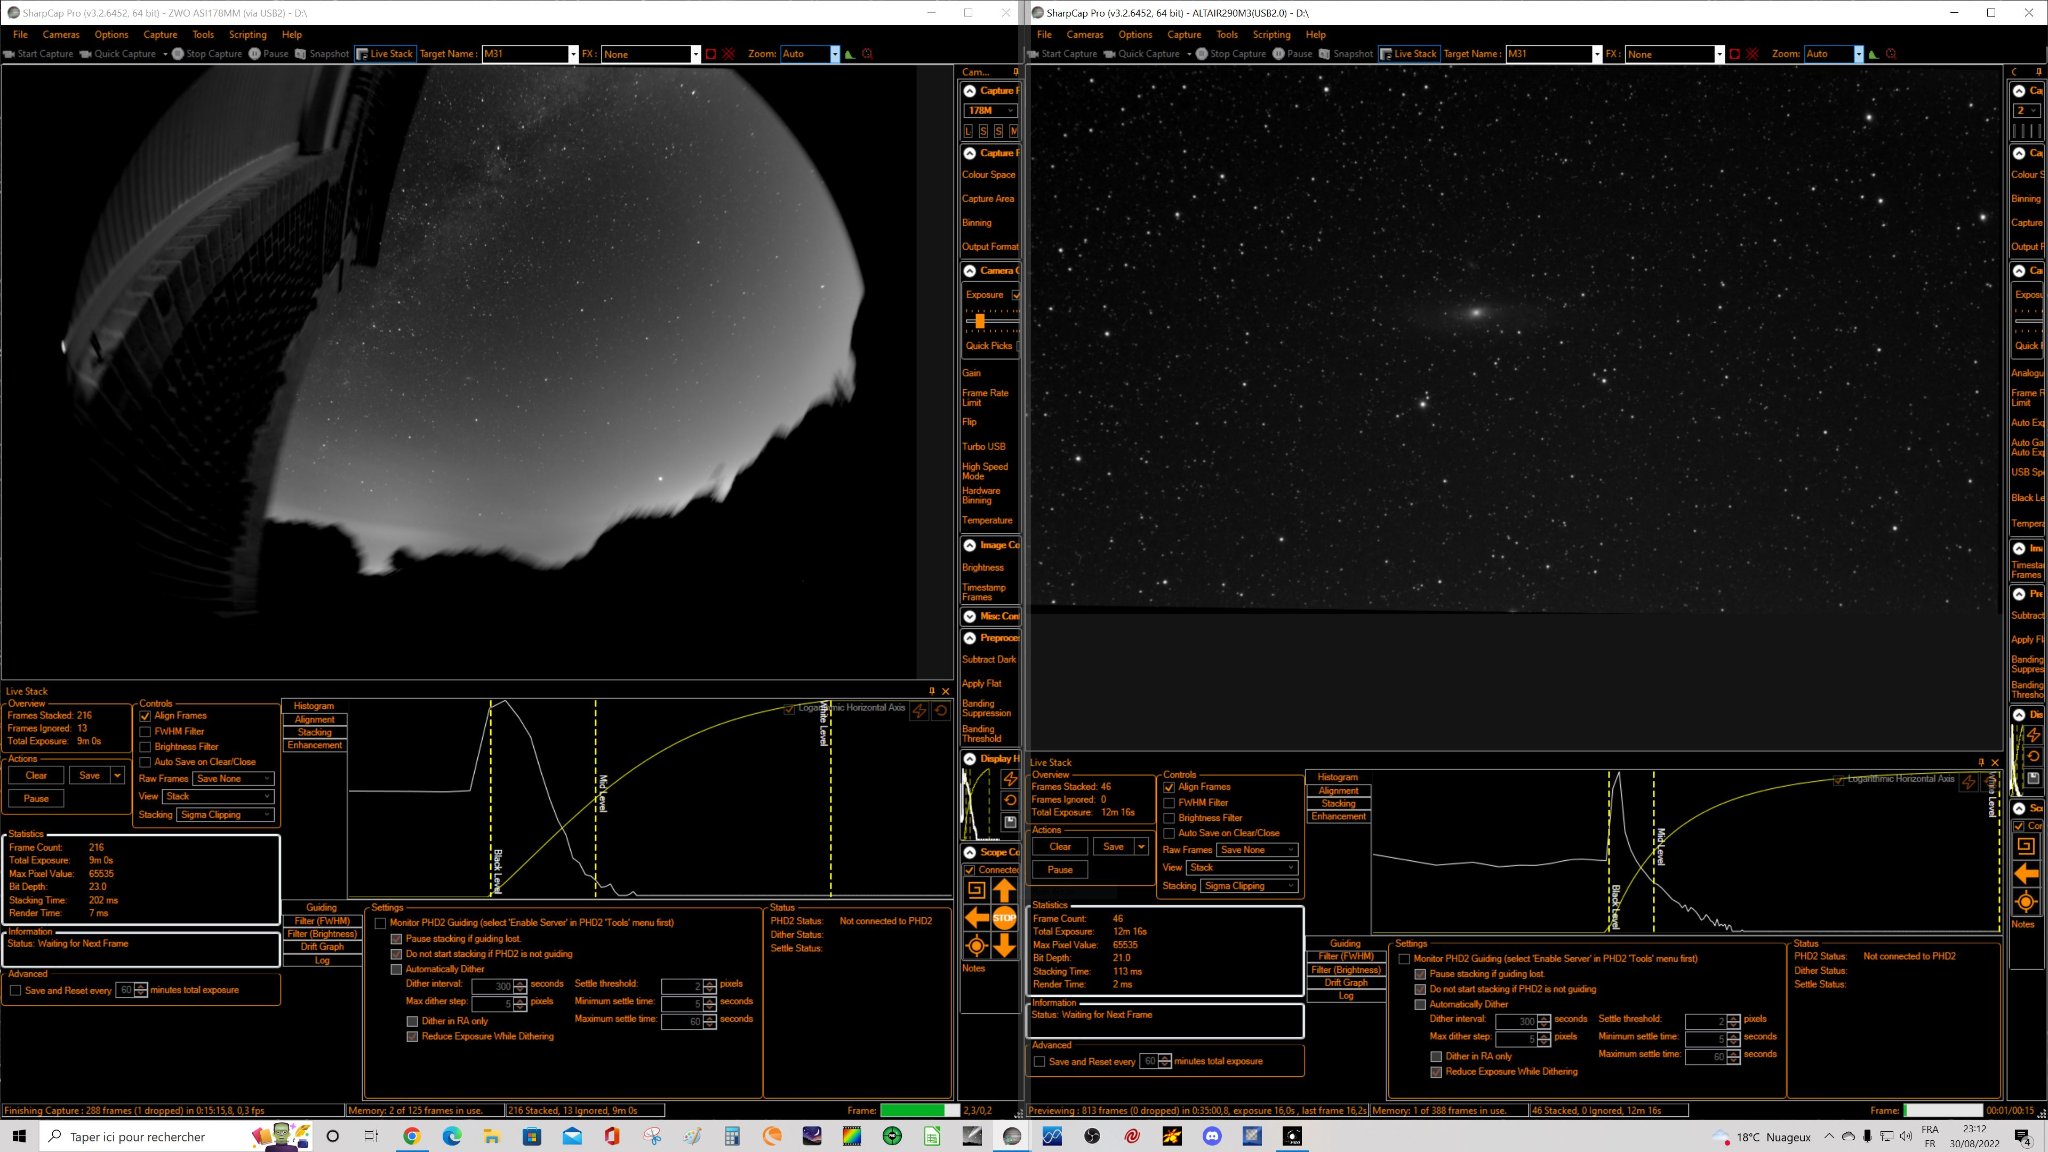Screen dimensions: 2048x1152
Task: Click red focus-circle icon after Zoom in left toolbar
Action: [867, 54]
